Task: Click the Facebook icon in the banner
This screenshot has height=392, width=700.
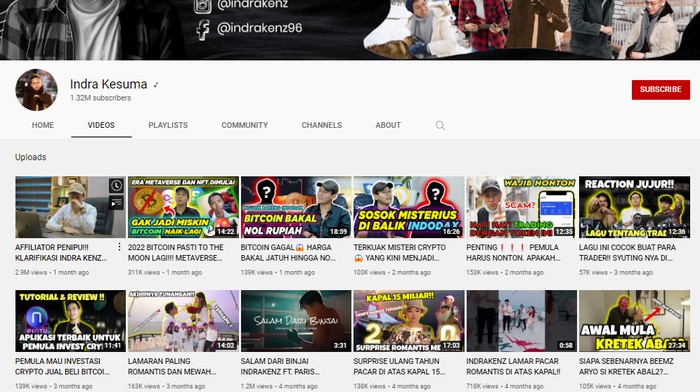Action: pos(203,29)
